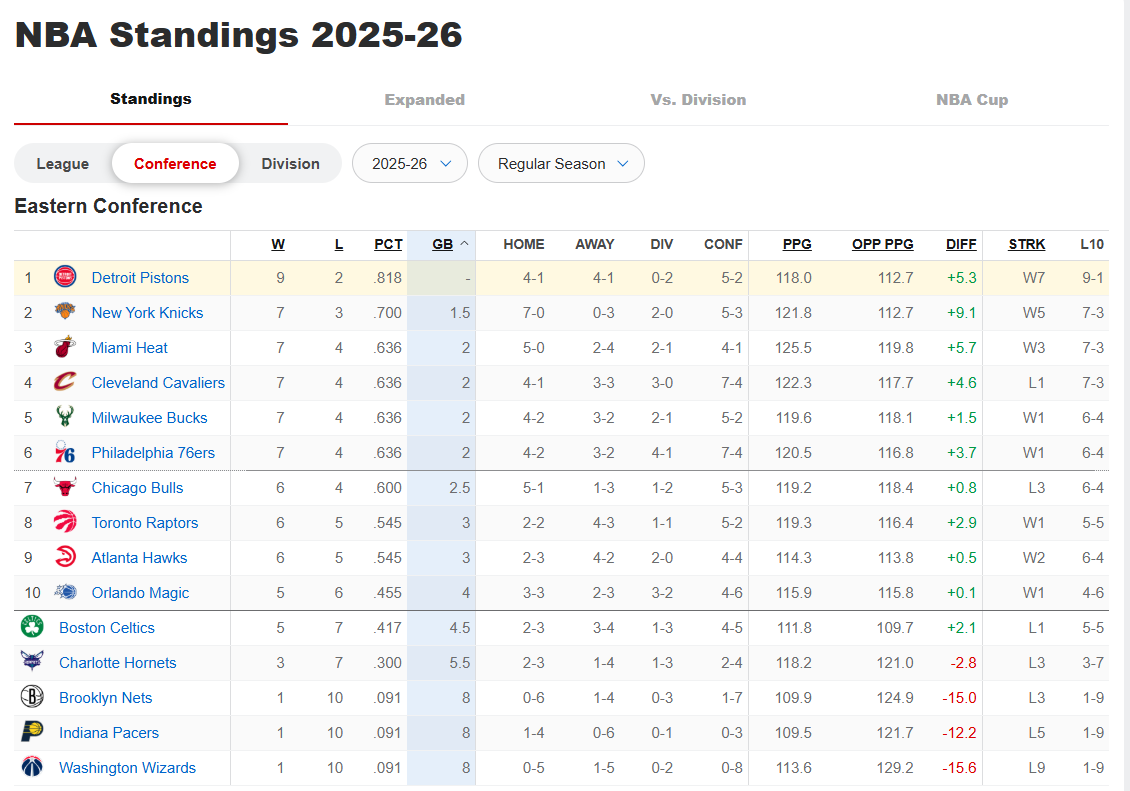Viewport: 1130px width, 791px height.
Task: Open the Atlanta Hawks link
Action: (139, 558)
